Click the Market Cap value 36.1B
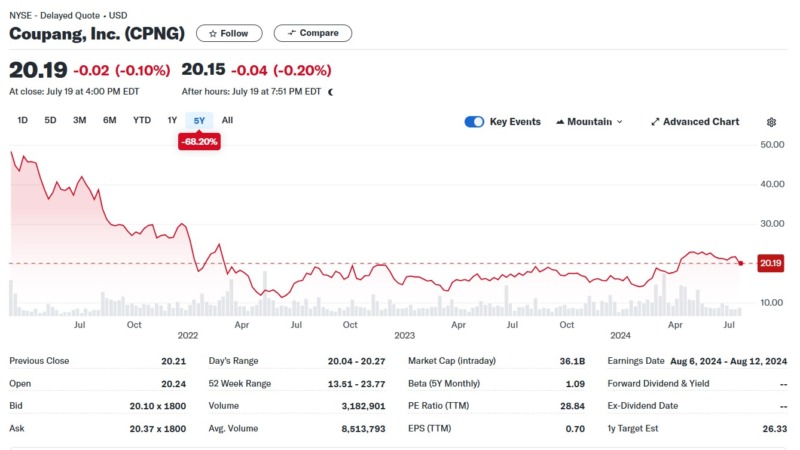The width and height of the screenshot is (800, 450). click(572, 361)
